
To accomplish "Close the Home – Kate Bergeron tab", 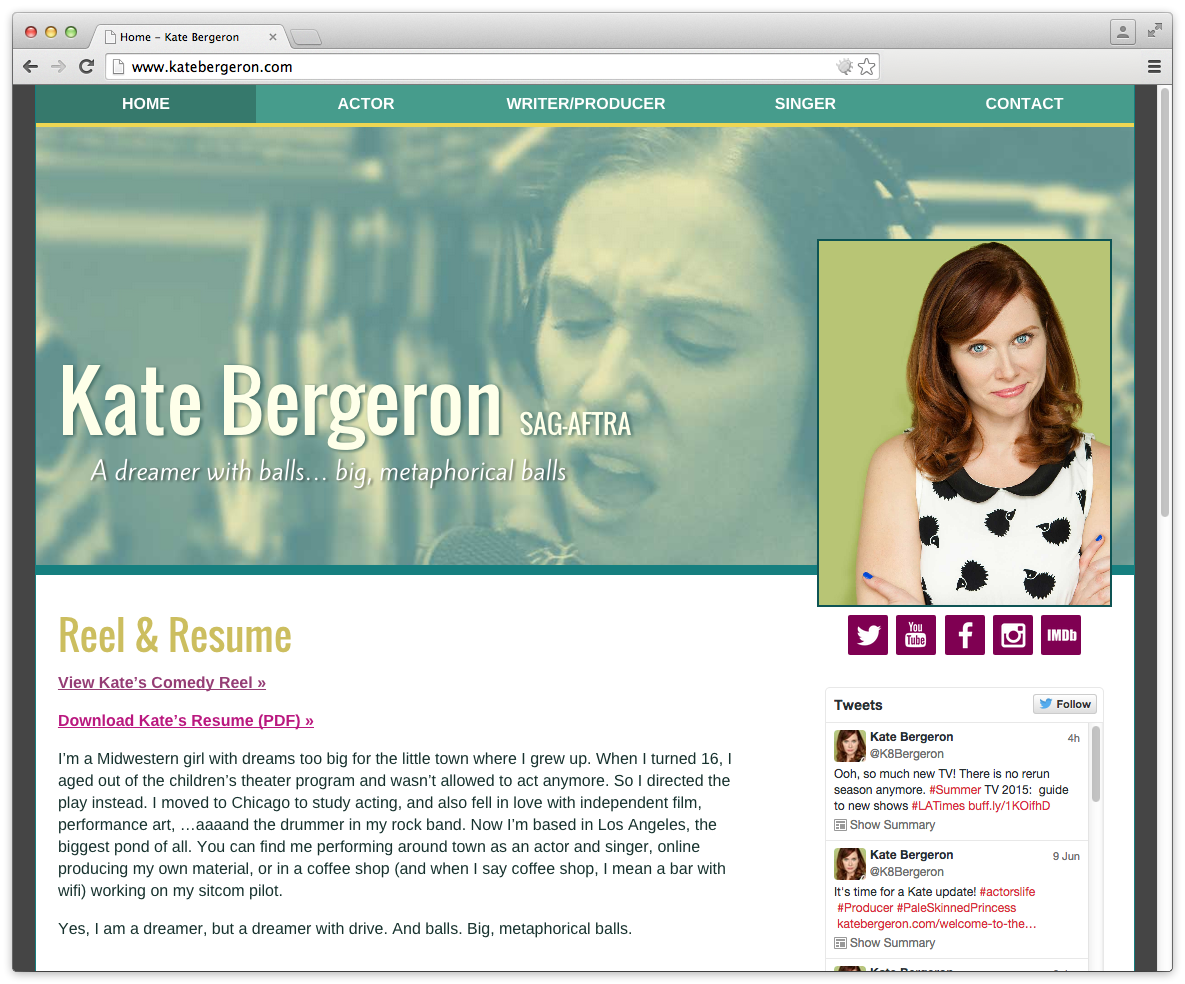I will pyautogui.click(x=273, y=37).
